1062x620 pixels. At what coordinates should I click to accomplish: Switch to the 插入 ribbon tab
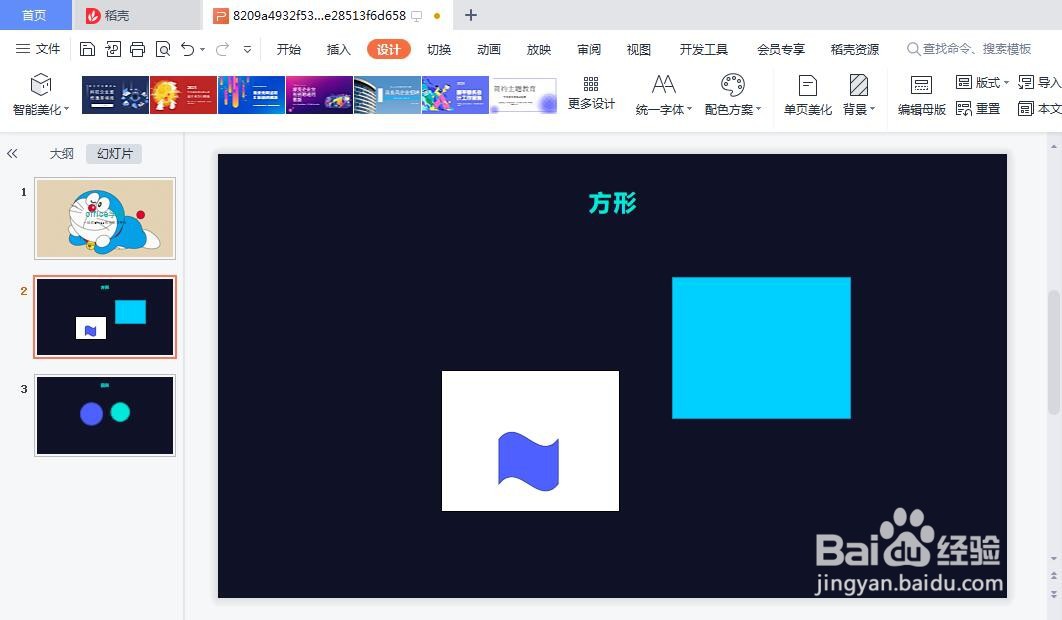coord(338,48)
